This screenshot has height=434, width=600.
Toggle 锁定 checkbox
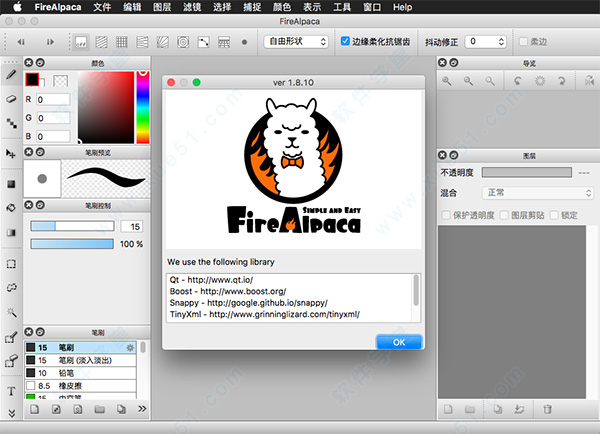[x=554, y=215]
